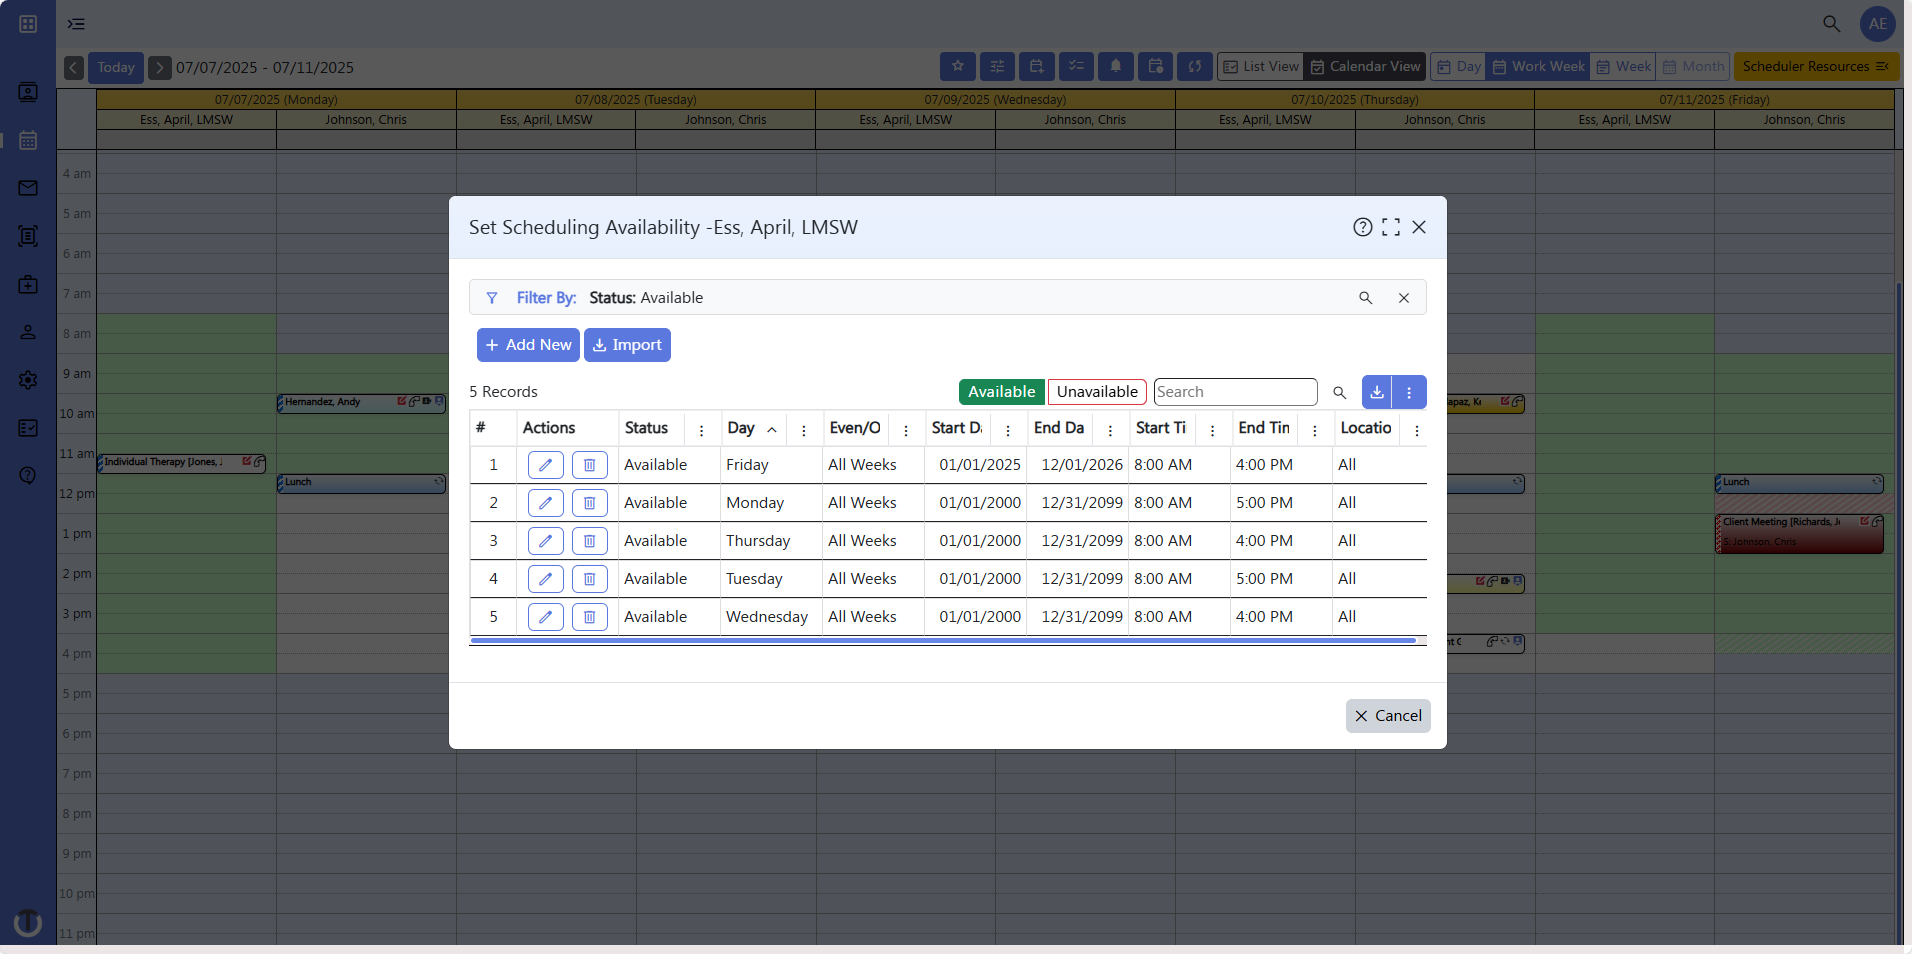Open Help from the sidebar question mark

pos(28,476)
